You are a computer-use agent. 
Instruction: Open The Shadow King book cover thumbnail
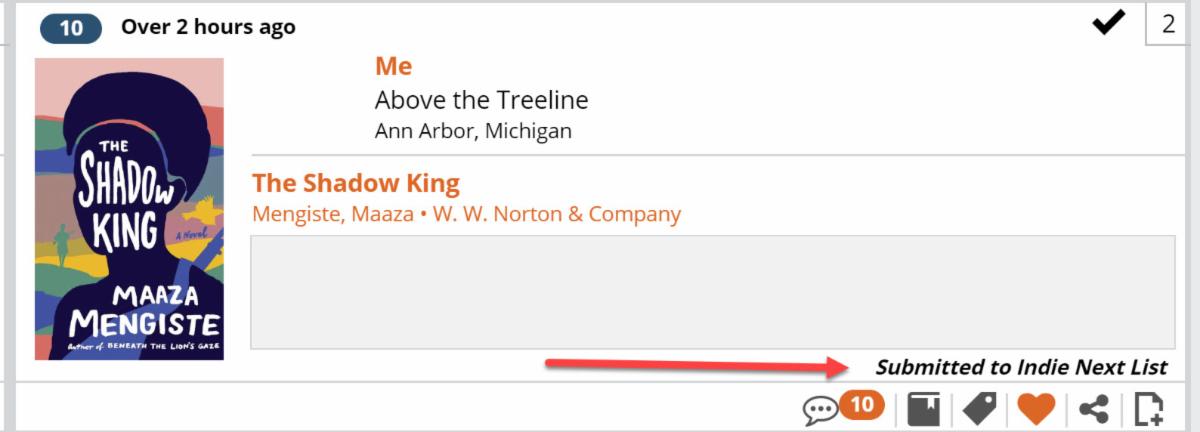tap(129, 209)
